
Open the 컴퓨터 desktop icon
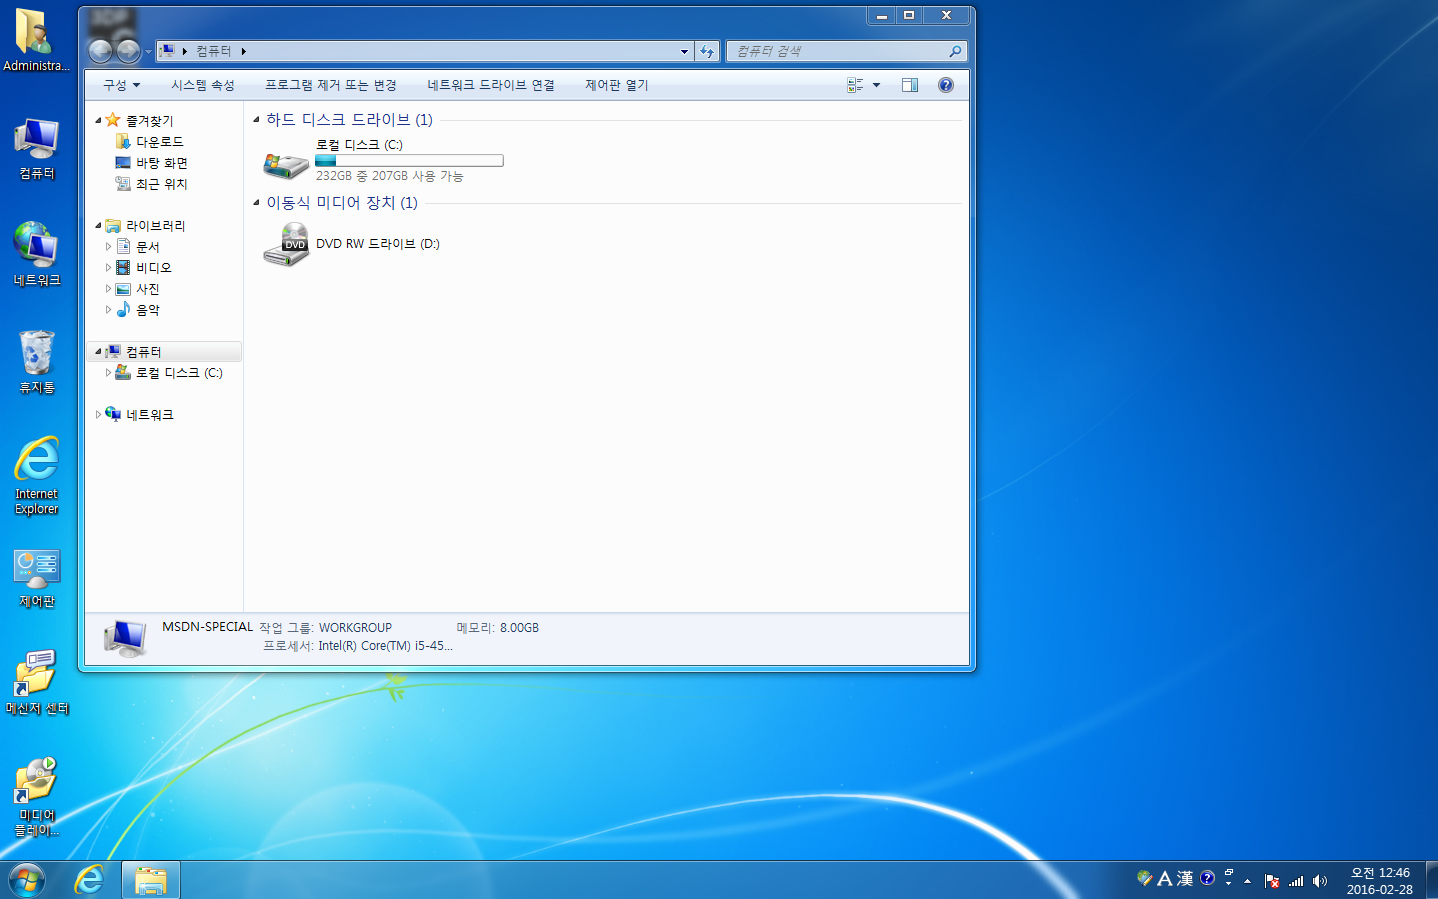coord(36,148)
